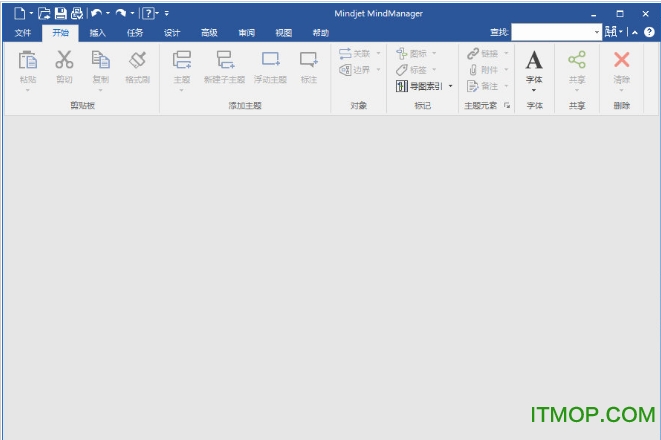Viewport: 661px width, 440px height.
Task: Click the red X Clear (清除) icon
Action: 621,59
